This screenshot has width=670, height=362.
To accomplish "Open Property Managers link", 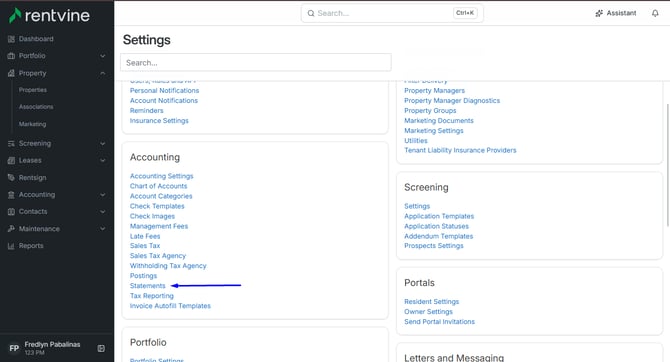I will (x=435, y=91).
